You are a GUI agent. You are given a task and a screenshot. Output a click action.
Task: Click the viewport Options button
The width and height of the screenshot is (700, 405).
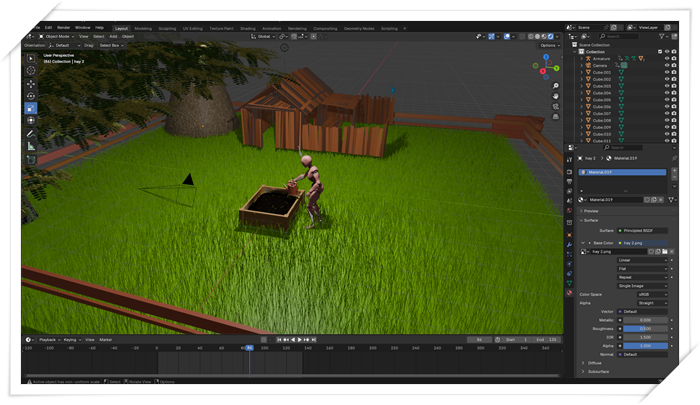549,45
